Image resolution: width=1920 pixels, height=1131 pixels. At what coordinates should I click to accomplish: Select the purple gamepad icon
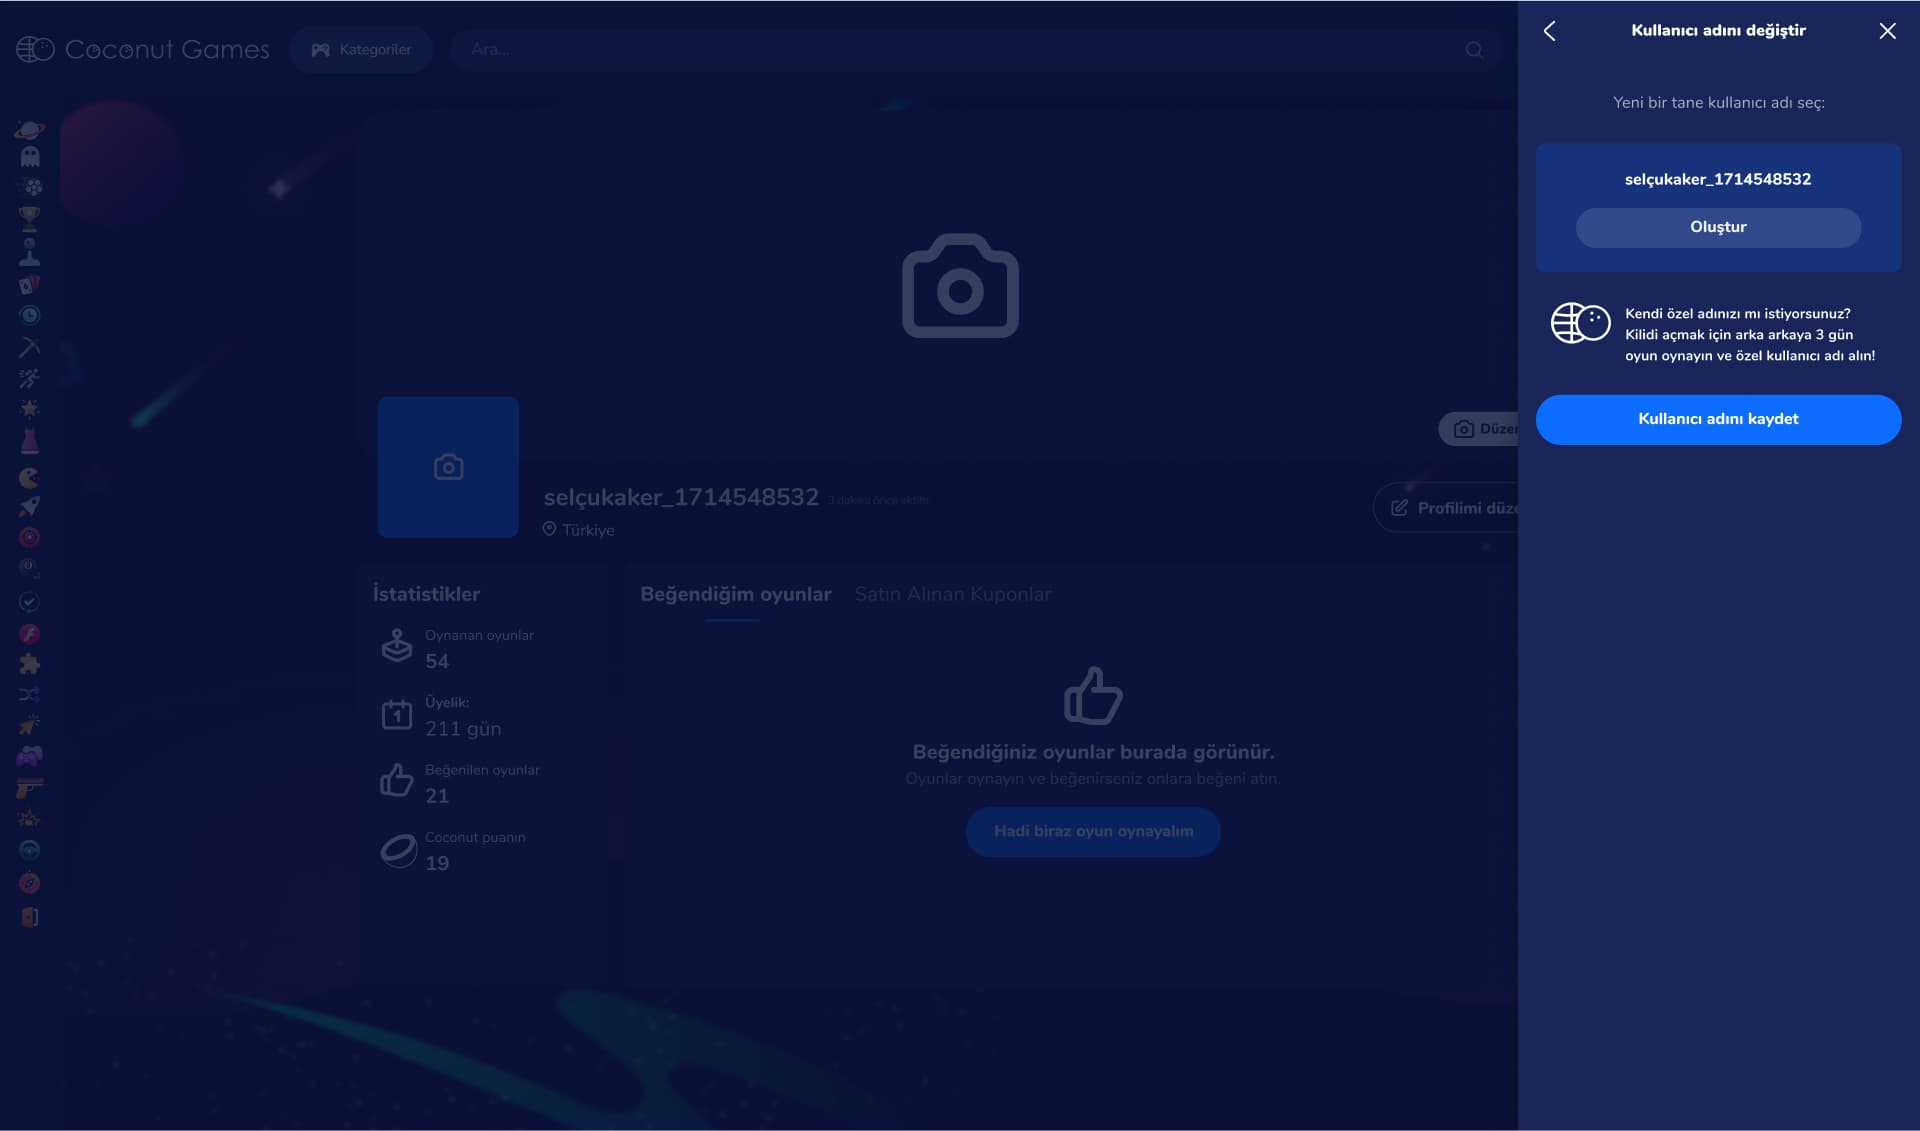coord(30,757)
